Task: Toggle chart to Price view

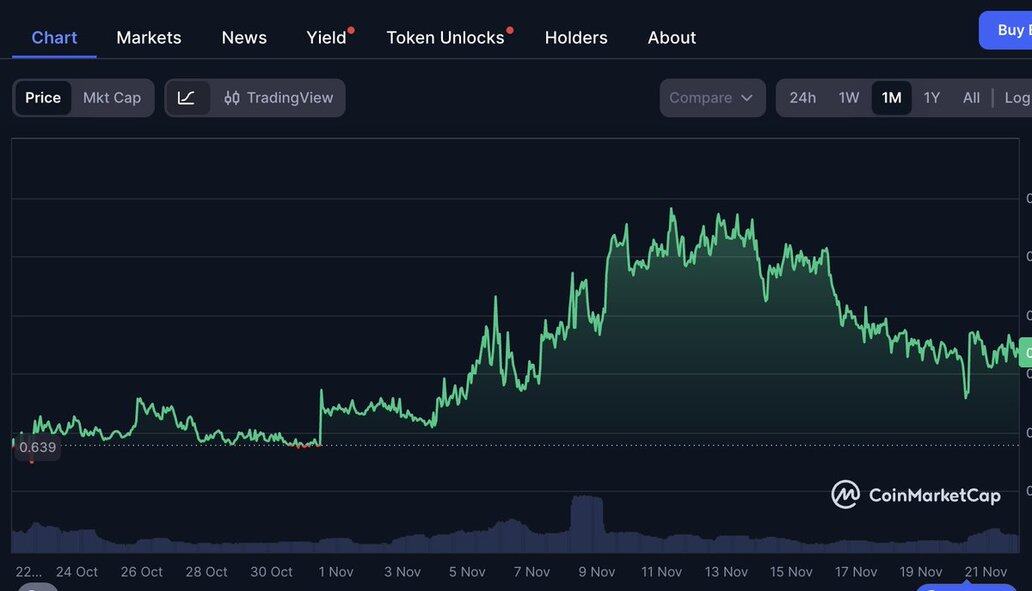Action: coord(43,98)
